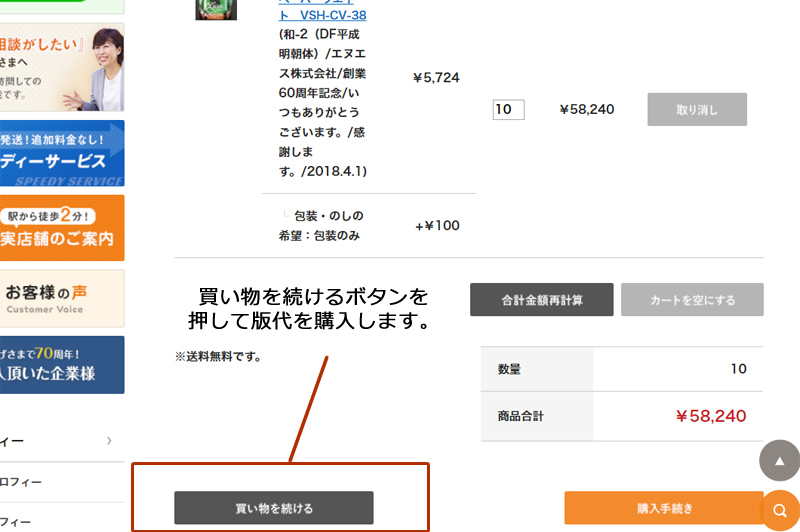This screenshot has width=800, height=532.
Task: Click the VSH-CV-38 product link
Action: 322,14
